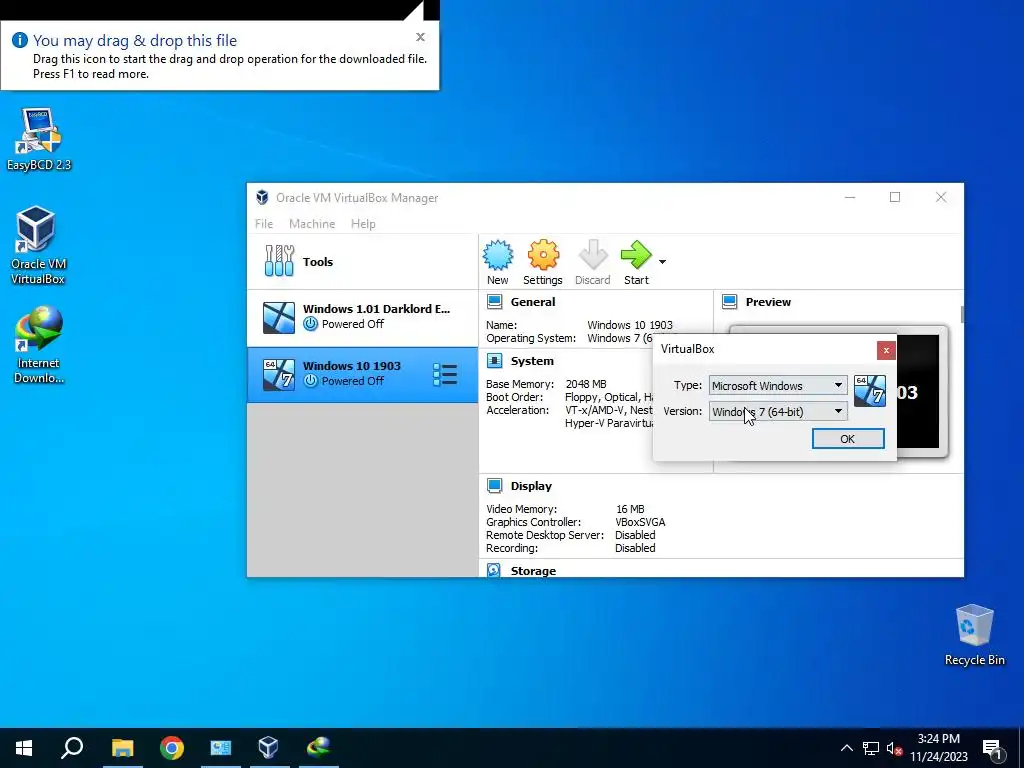Click the network tray icon
The width and height of the screenshot is (1024, 768).
[x=871, y=748]
